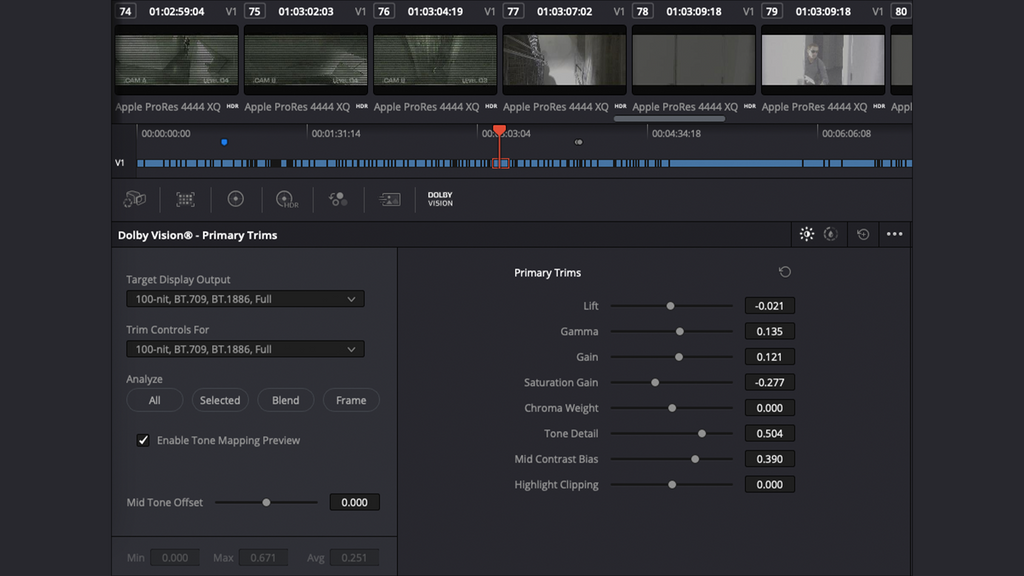Adjust the Lift slider
Viewport: 1024px width, 576px height.
tap(670, 306)
